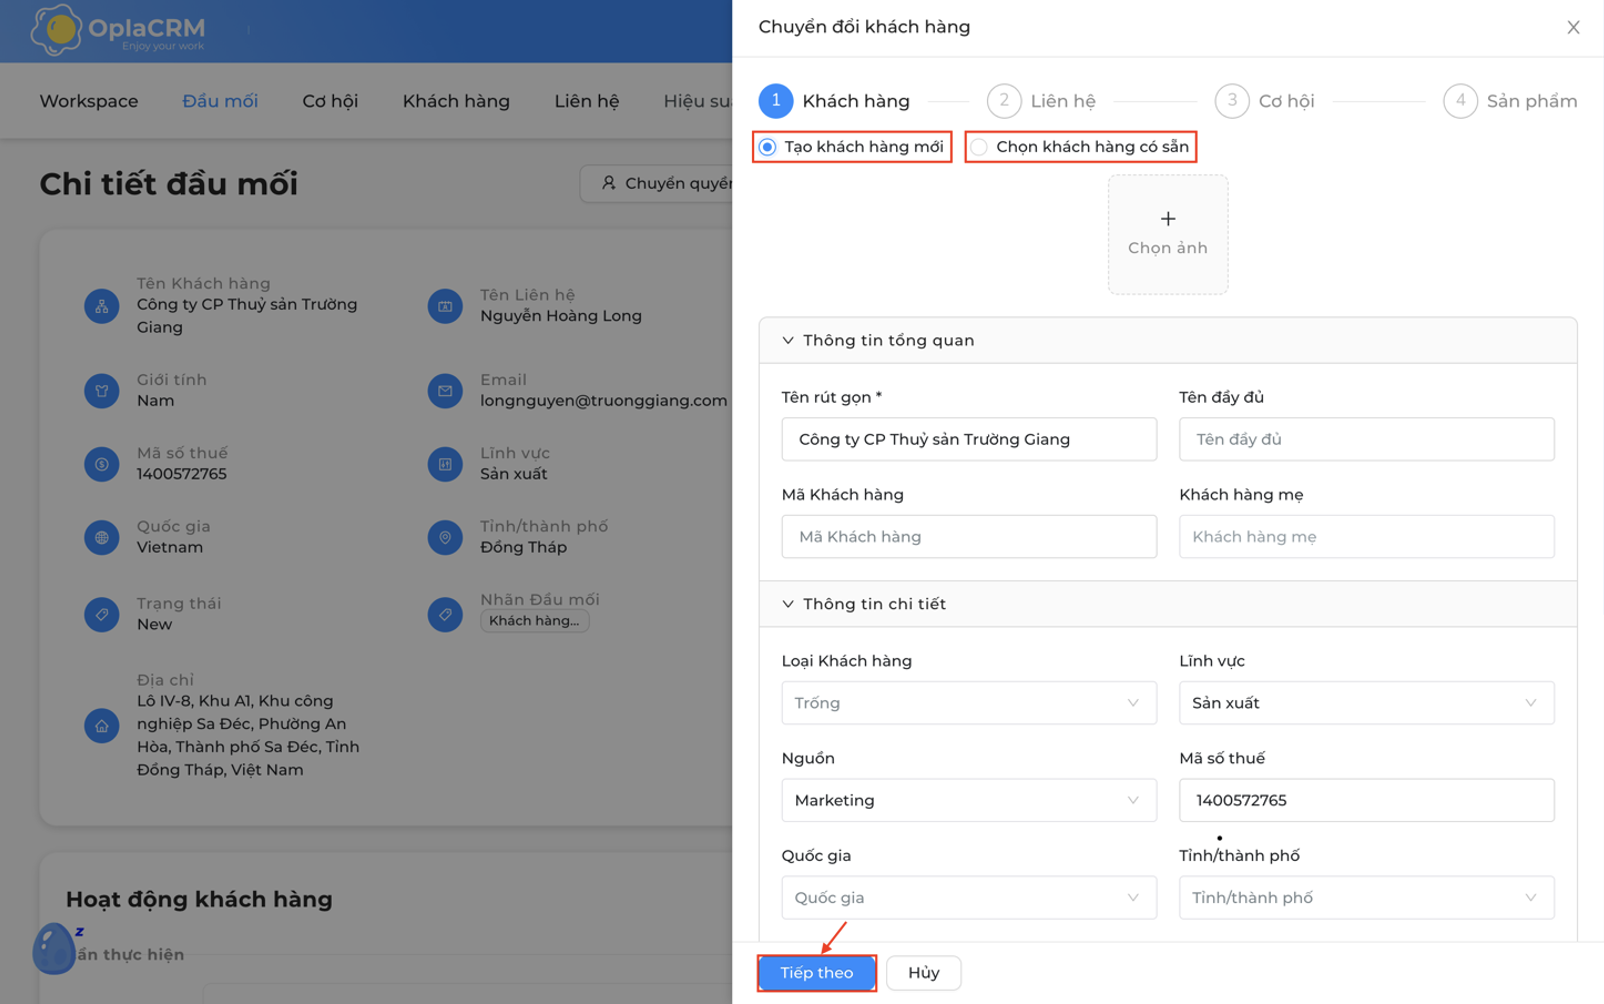Click the plus icon in Chọn ảnh box
Viewport: 1604px width, 1004px height.
(x=1168, y=218)
